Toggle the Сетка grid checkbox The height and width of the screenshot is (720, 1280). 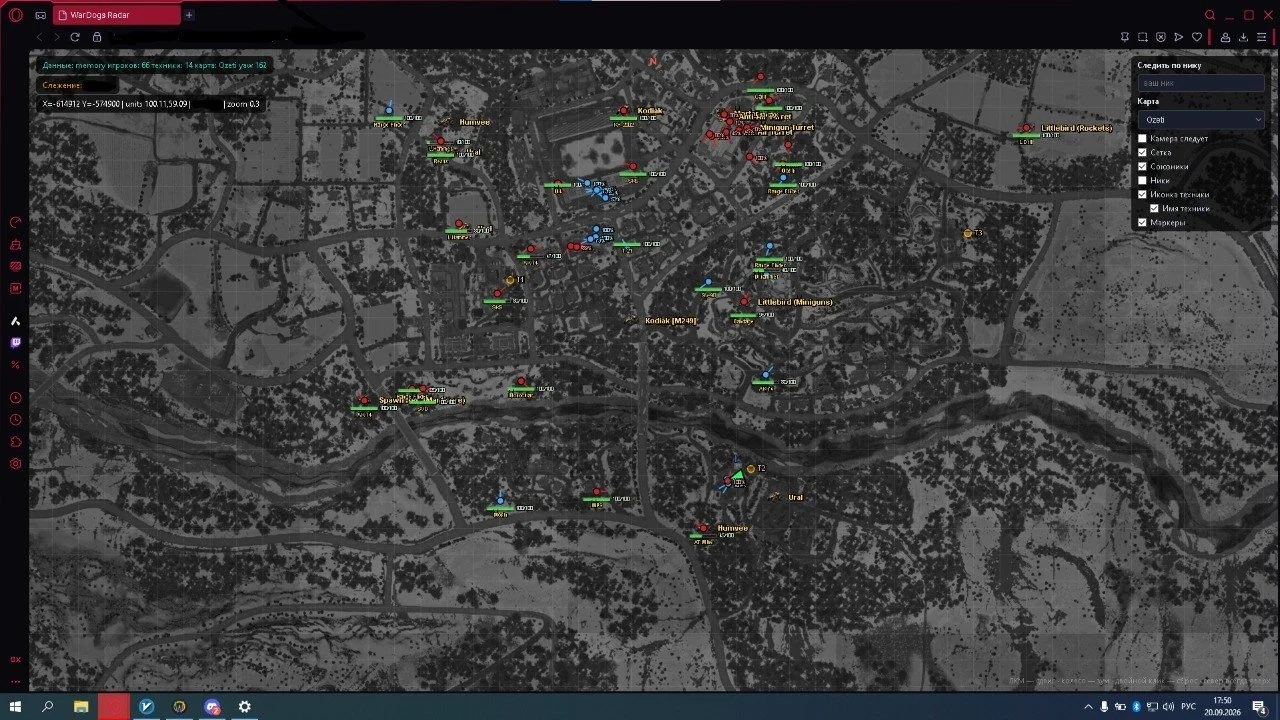pyautogui.click(x=1143, y=153)
